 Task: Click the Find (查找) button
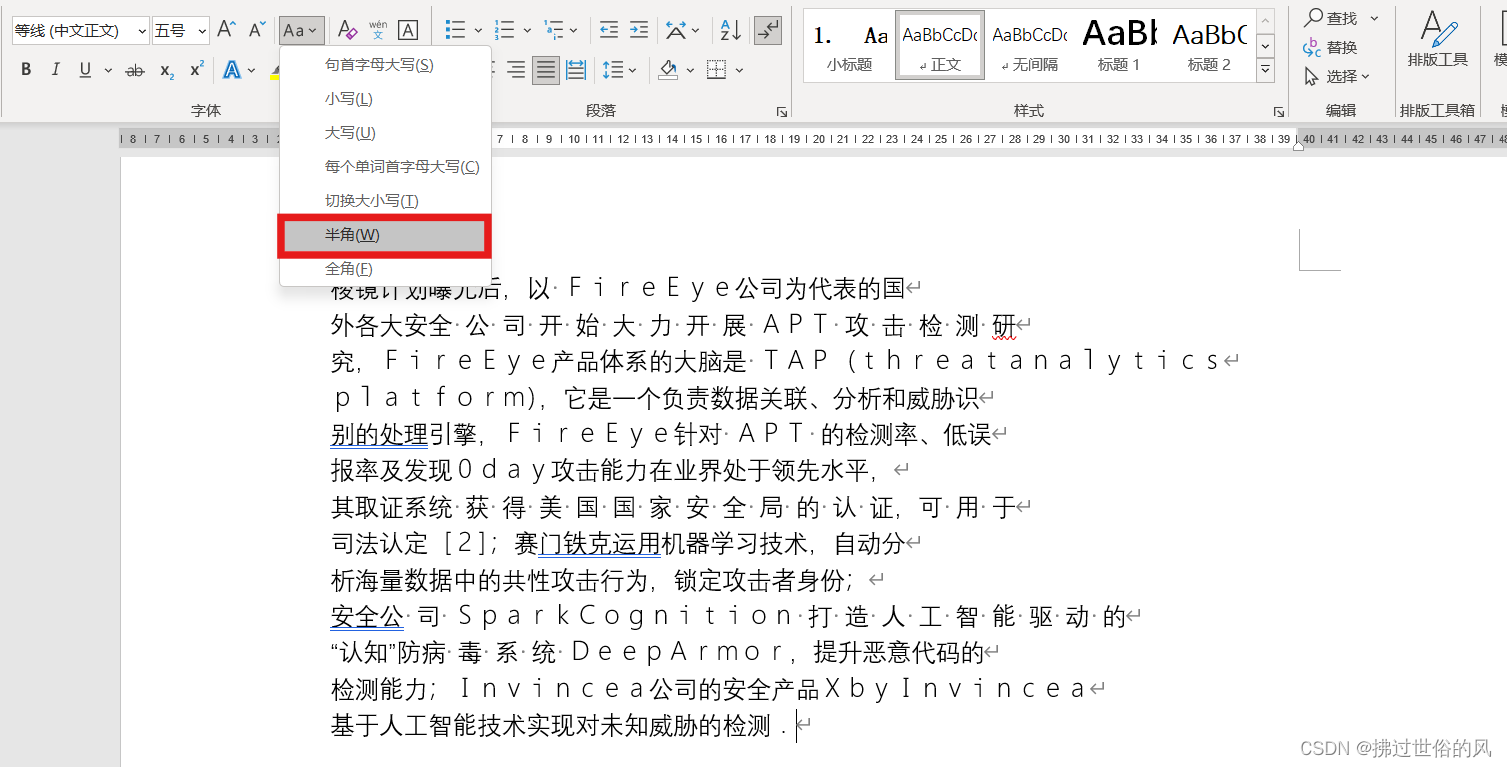coord(1331,18)
